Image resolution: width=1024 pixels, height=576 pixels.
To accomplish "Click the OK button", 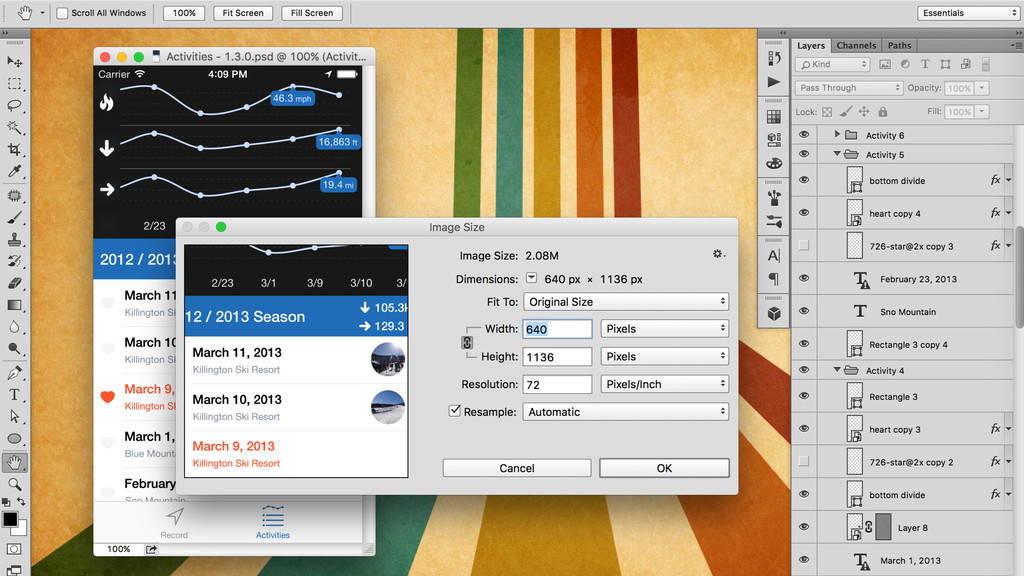I will tap(664, 468).
